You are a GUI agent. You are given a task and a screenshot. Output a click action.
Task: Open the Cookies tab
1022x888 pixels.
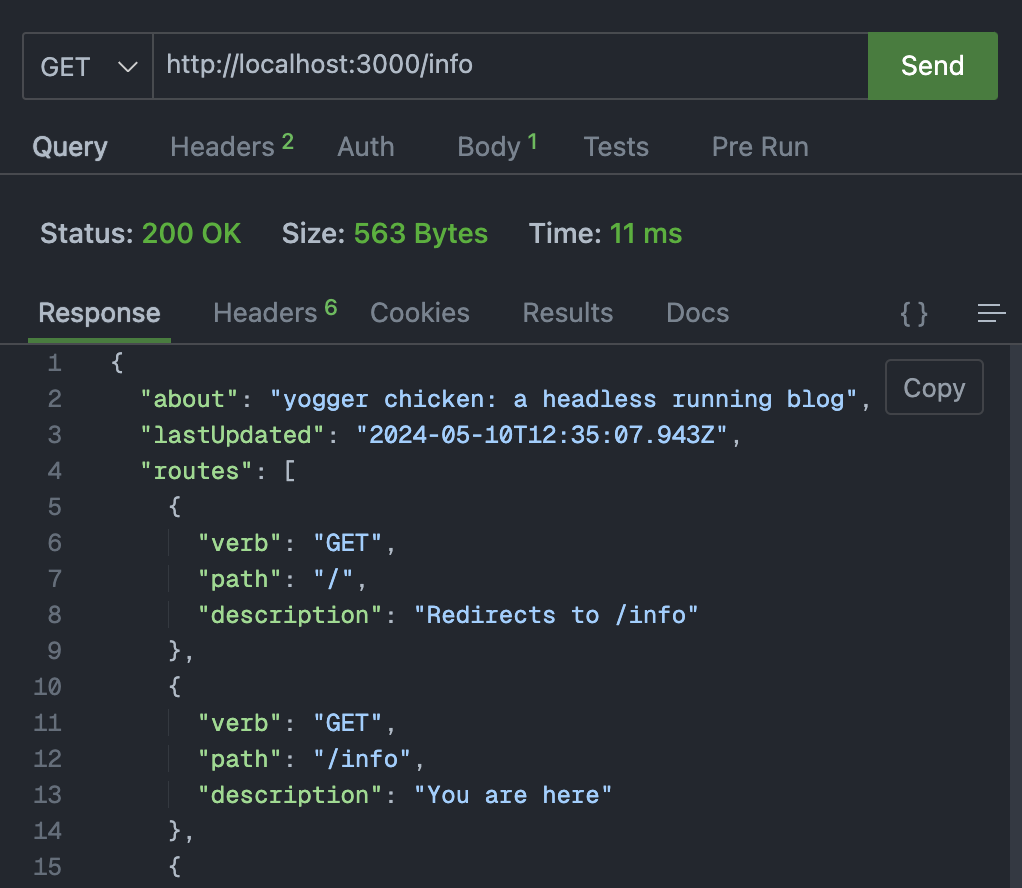tap(419, 313)
